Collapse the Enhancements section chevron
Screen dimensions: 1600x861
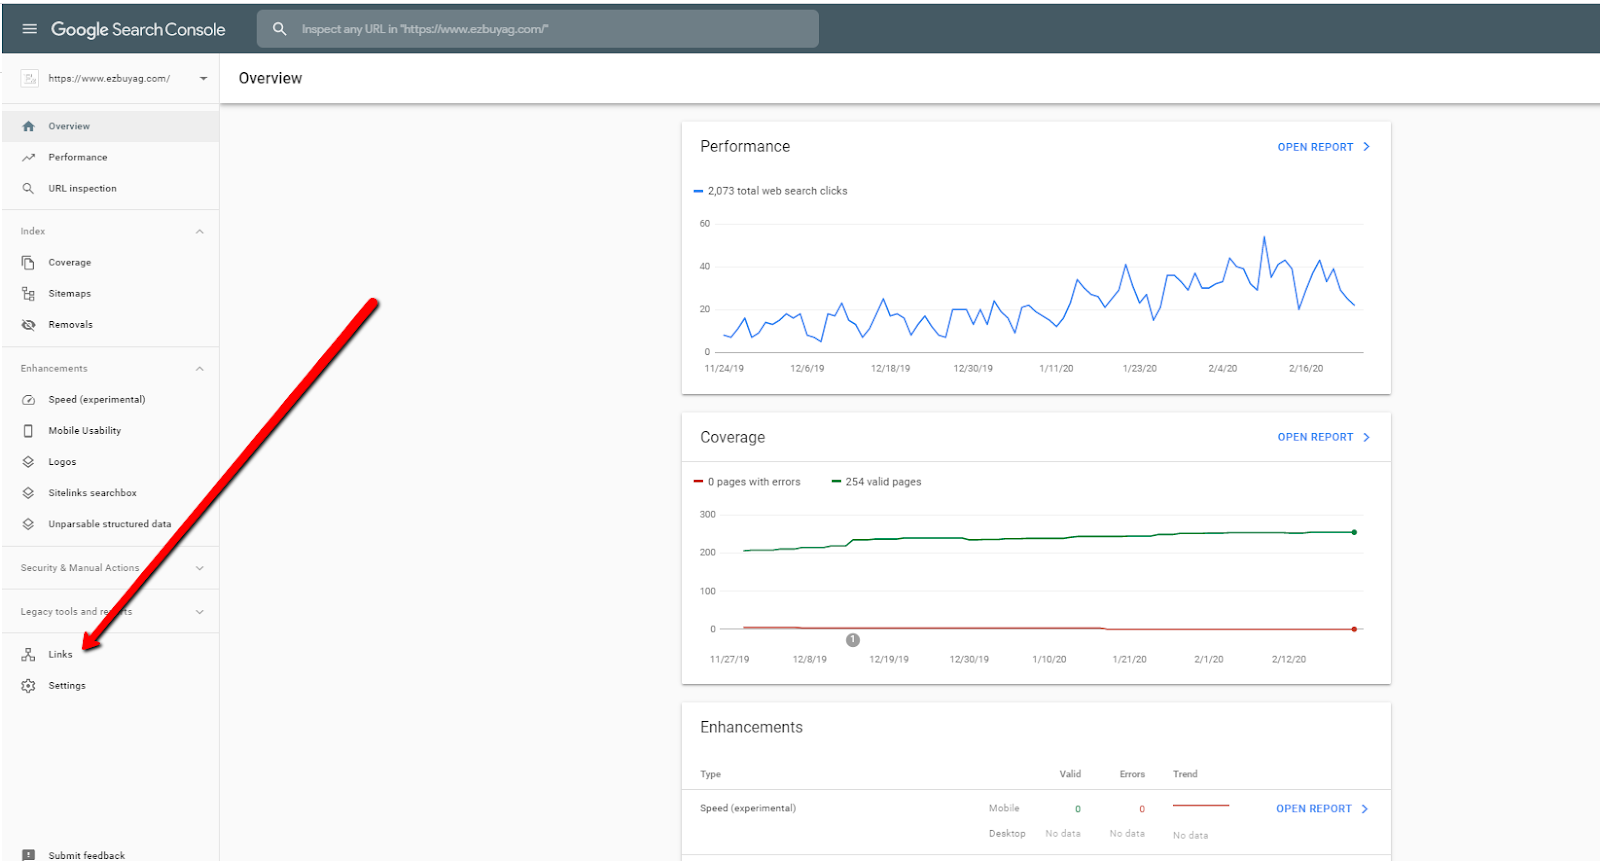pos(200,368)
